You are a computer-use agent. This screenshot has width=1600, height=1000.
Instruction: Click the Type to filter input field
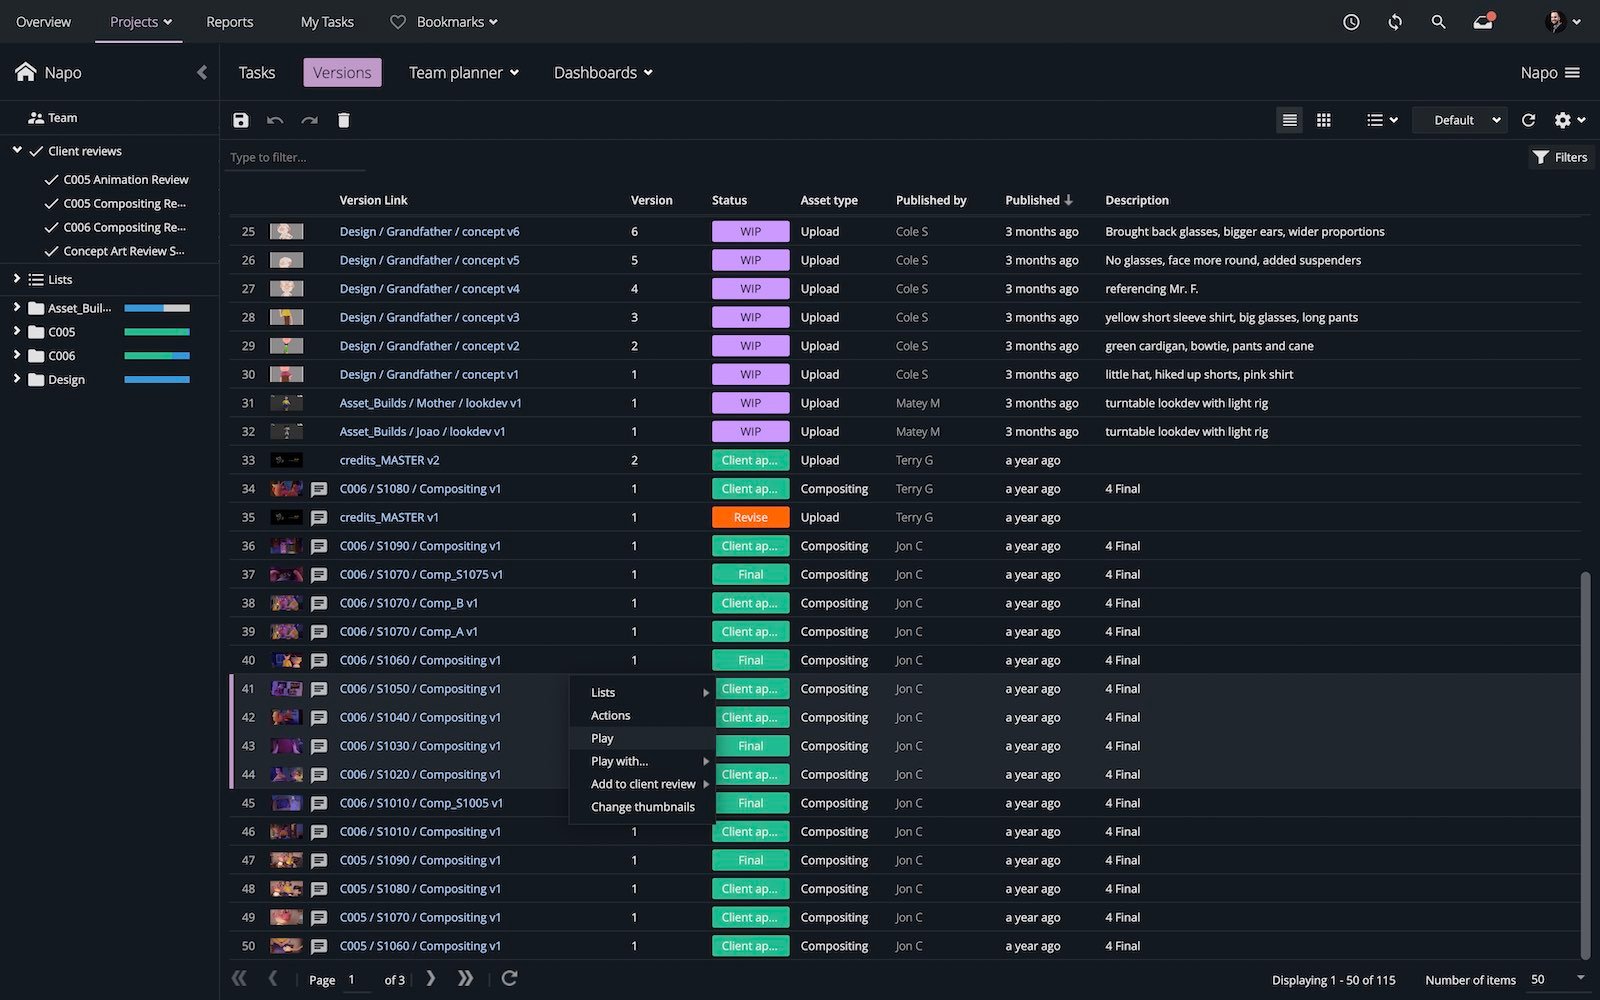[295, 157]
